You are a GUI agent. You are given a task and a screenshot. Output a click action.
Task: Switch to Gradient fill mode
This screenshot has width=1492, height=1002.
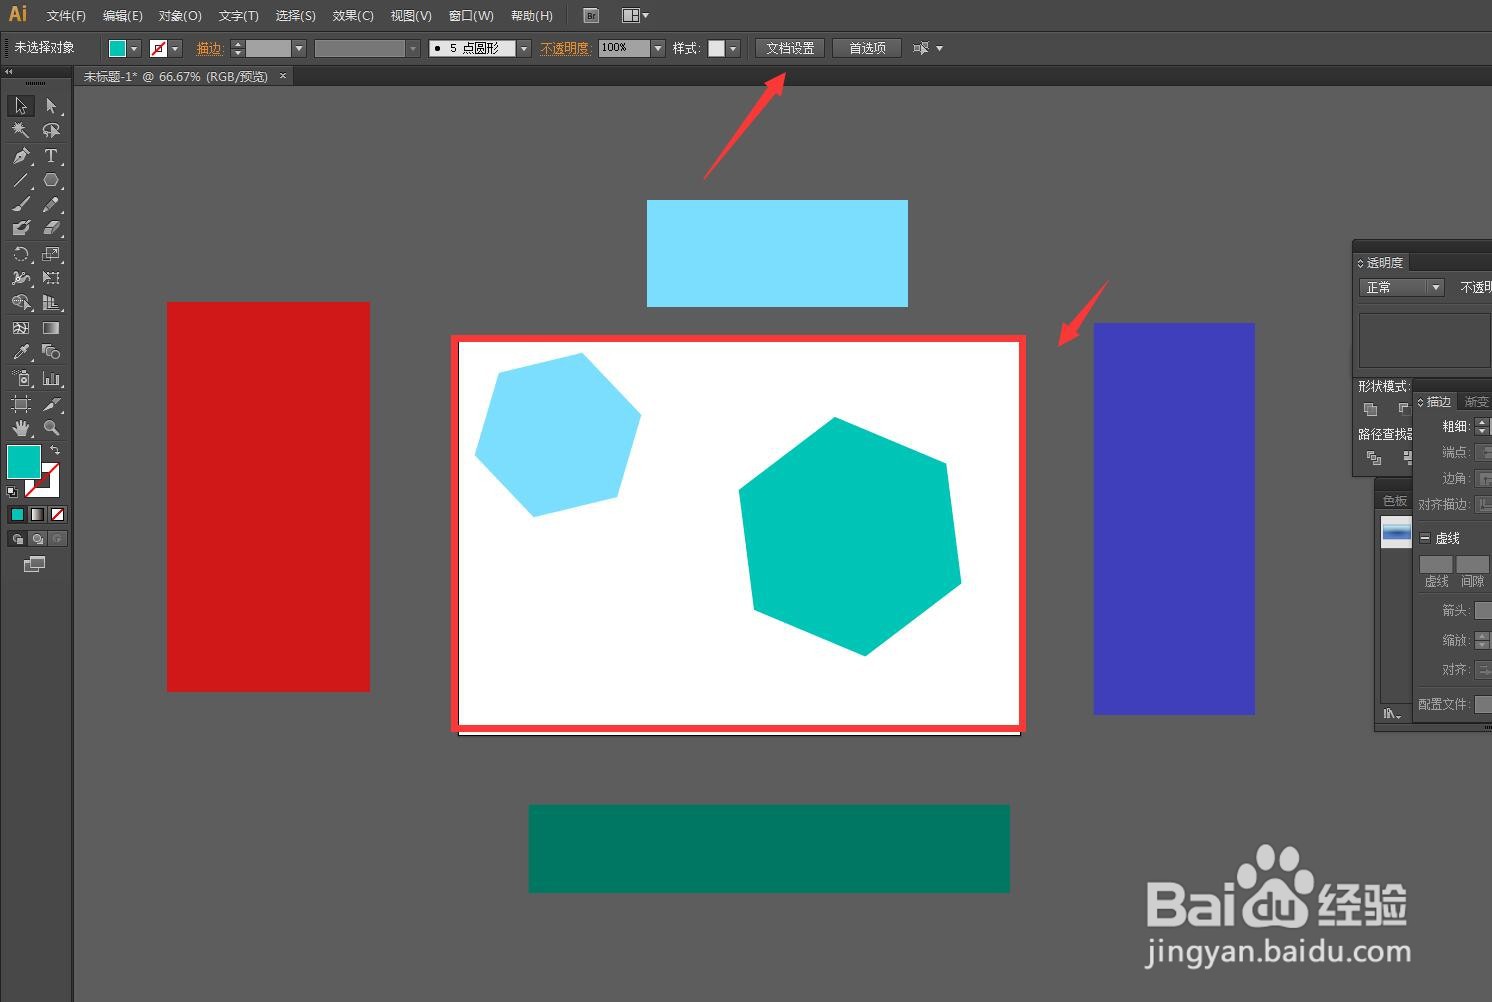pyautogui.click(x=37, y=515)
